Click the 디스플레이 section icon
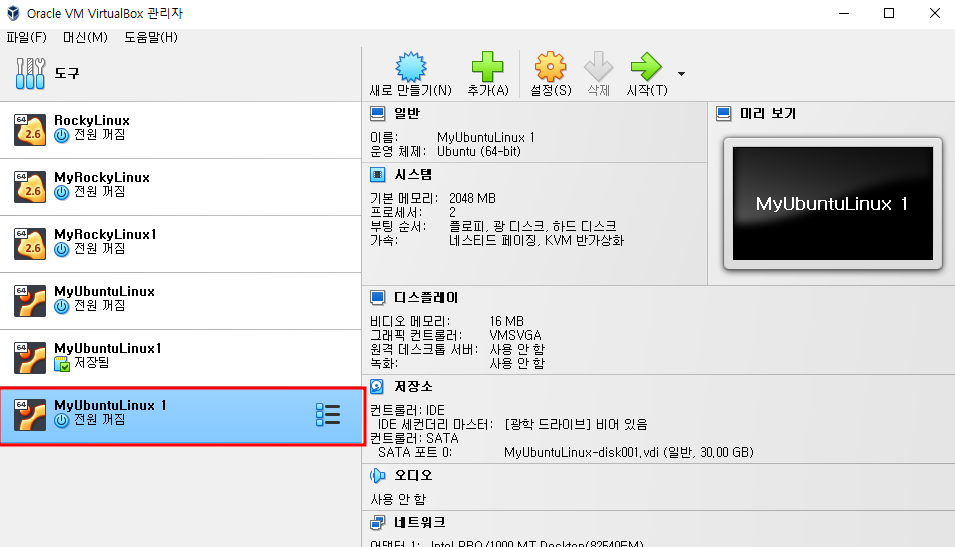The width and height of the screenshot is (955, 547). tap(378, 297)
